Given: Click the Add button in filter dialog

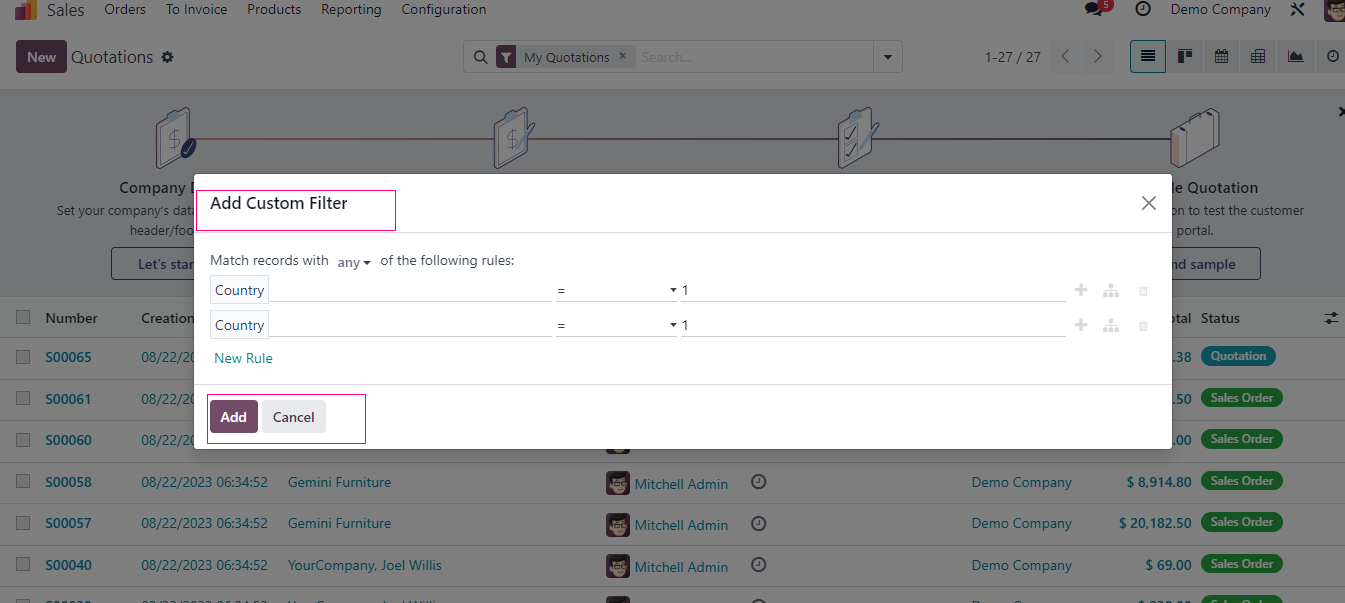Looking at the screenshot, I should pos(233,417).
